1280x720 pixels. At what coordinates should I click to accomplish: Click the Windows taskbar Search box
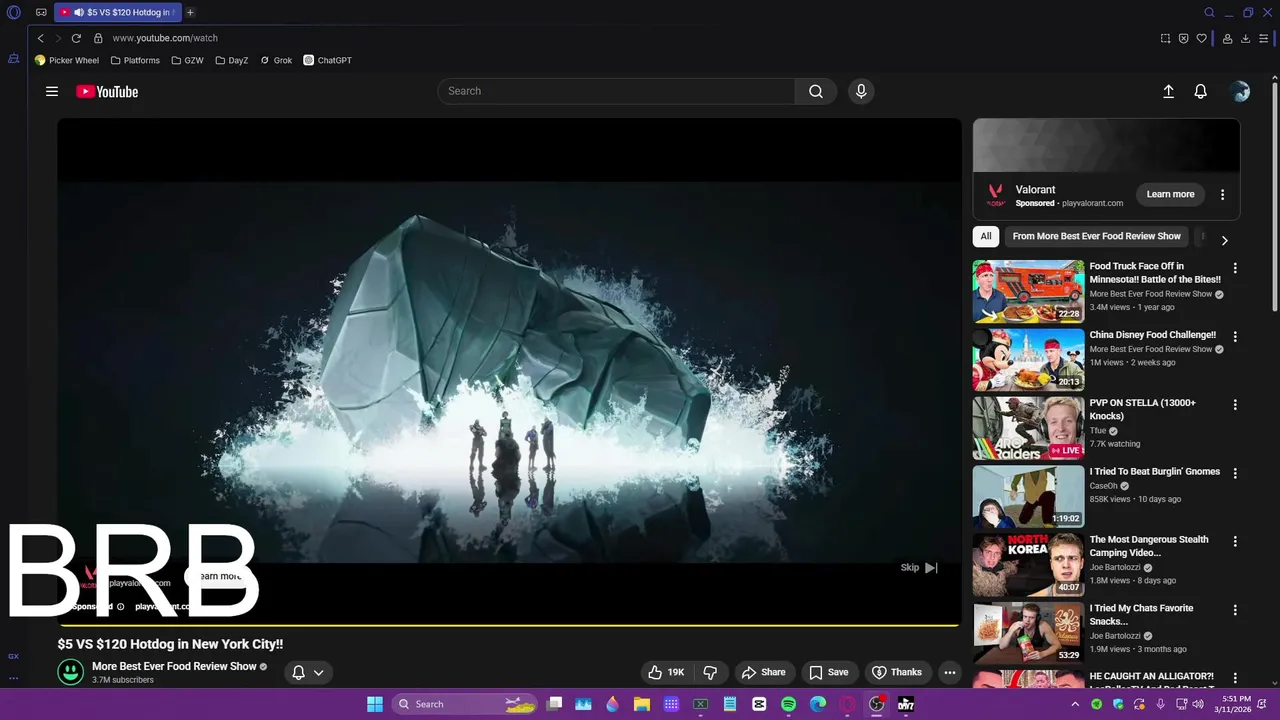point(464,704)
